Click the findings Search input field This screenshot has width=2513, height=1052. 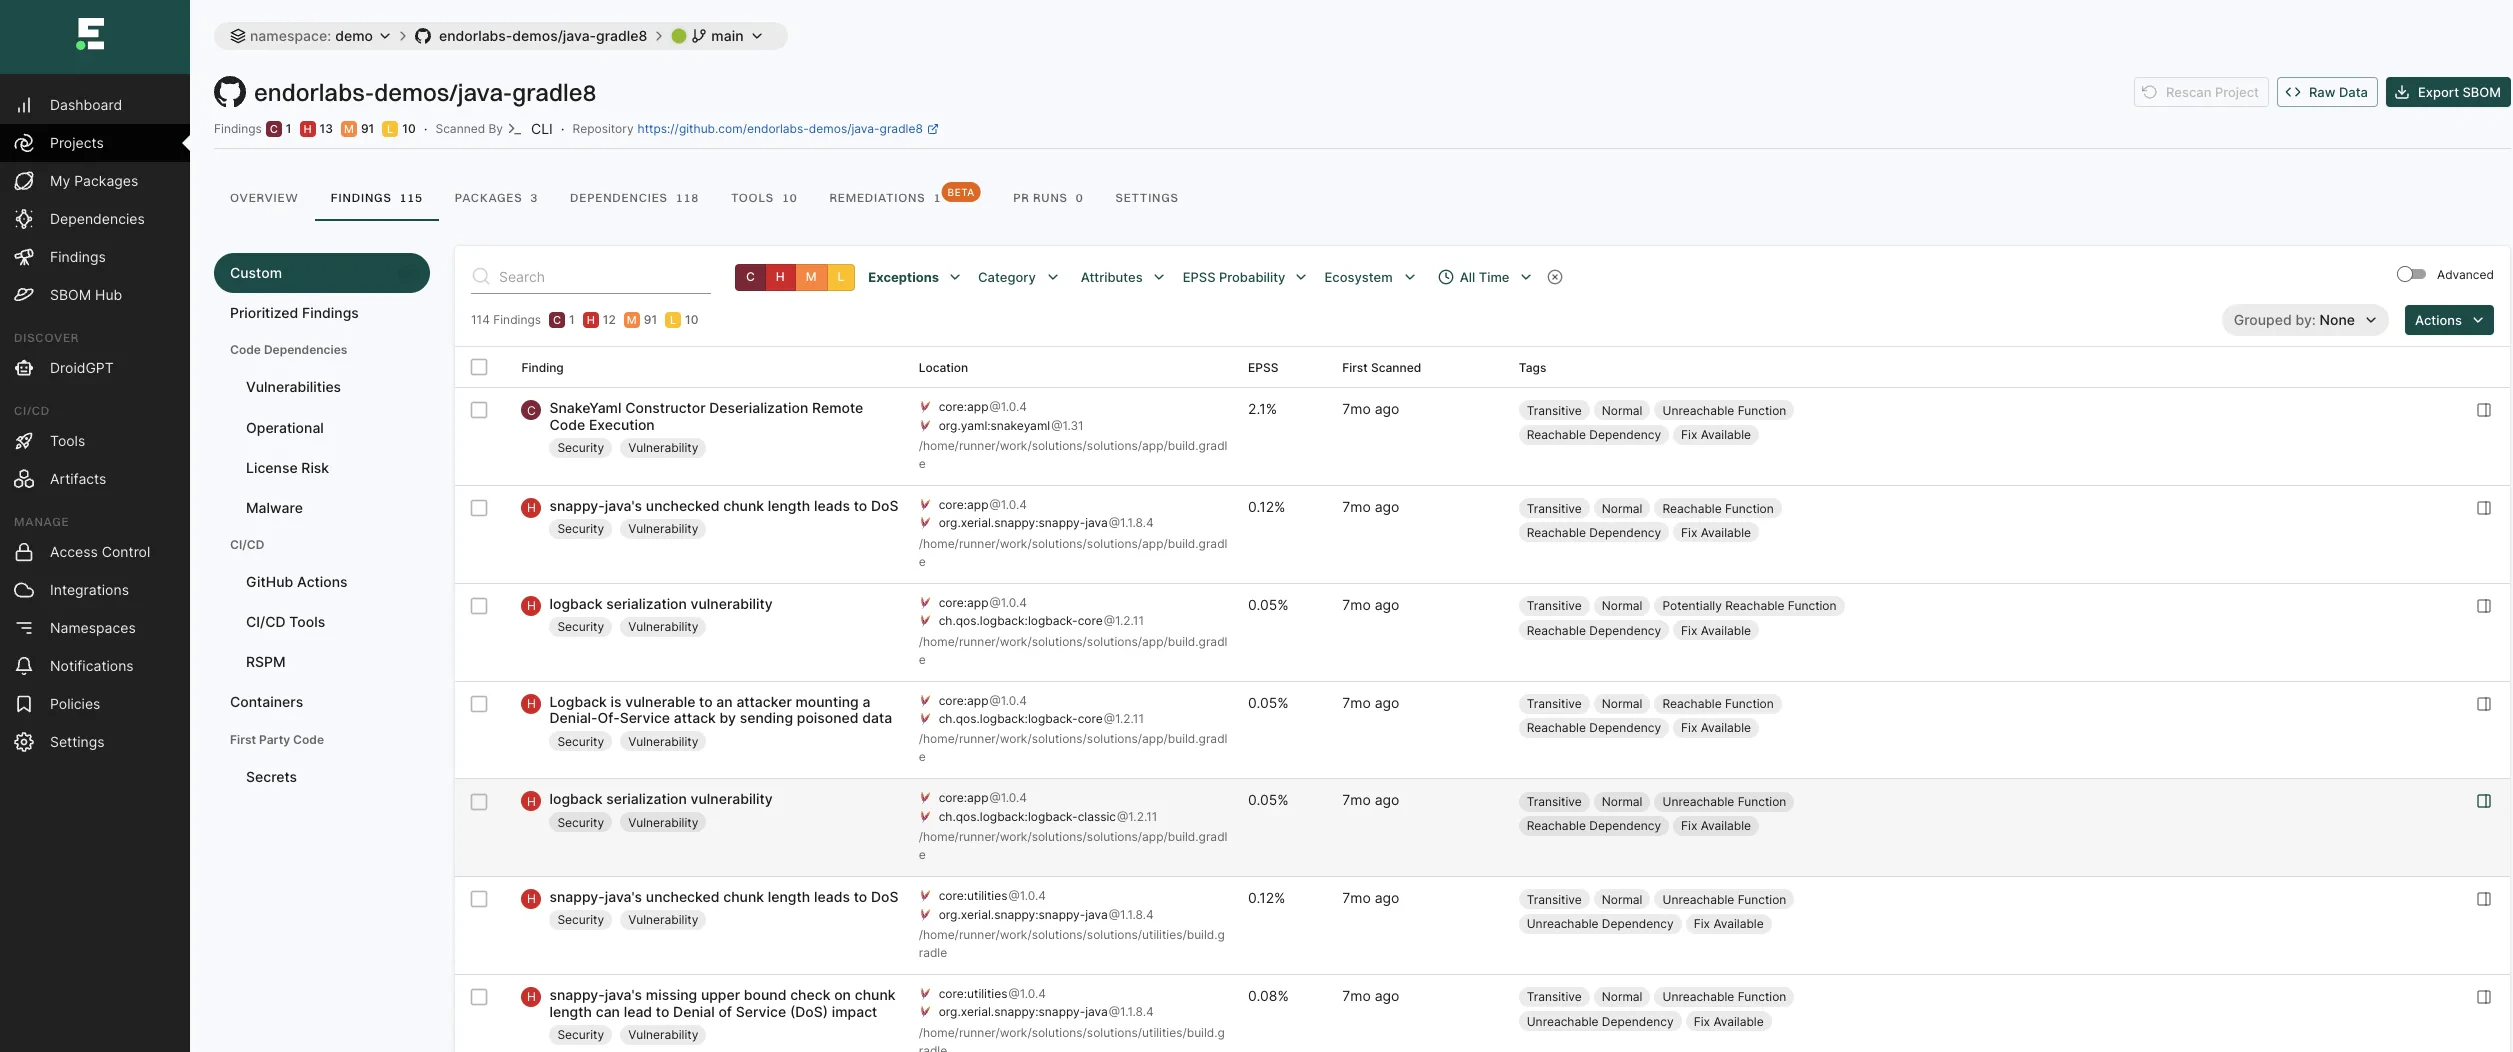591,277
